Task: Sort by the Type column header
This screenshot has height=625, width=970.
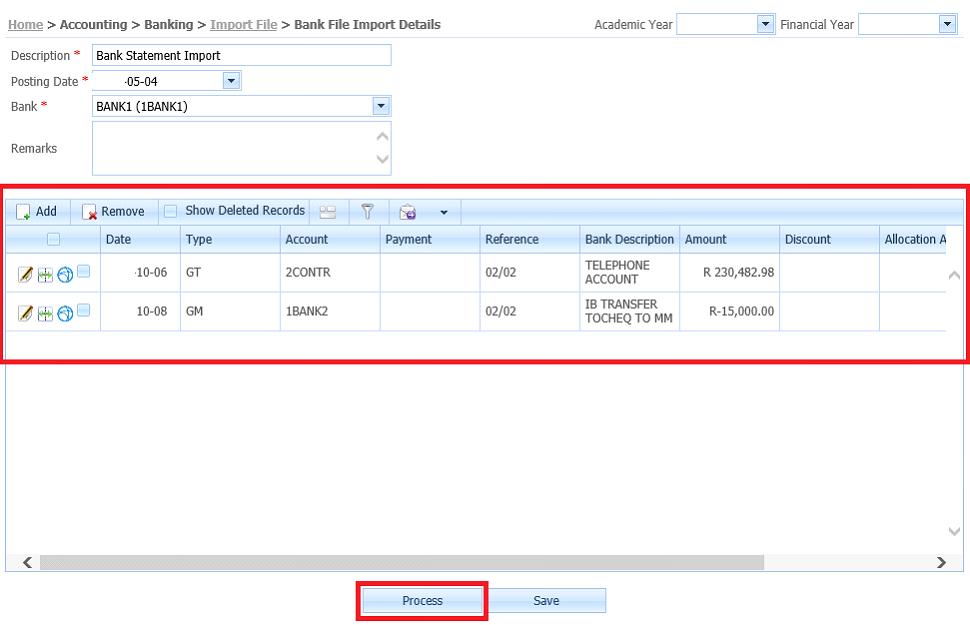Action: (x=230, y=239)
